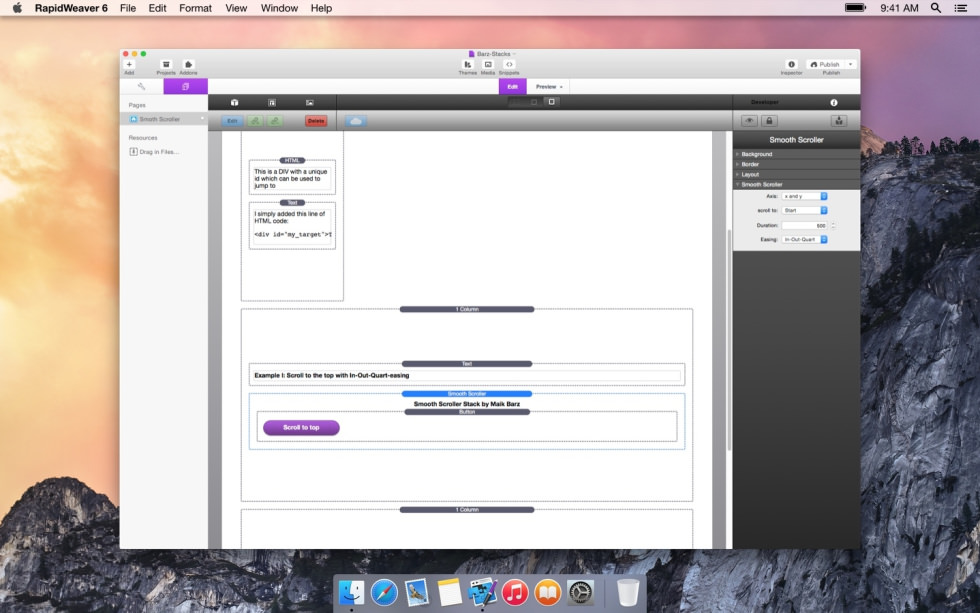This screenshot has width=980, height=613.
Task: Open iBooks from the Dock
Action: pyautogui.click(x=548, y=592)
